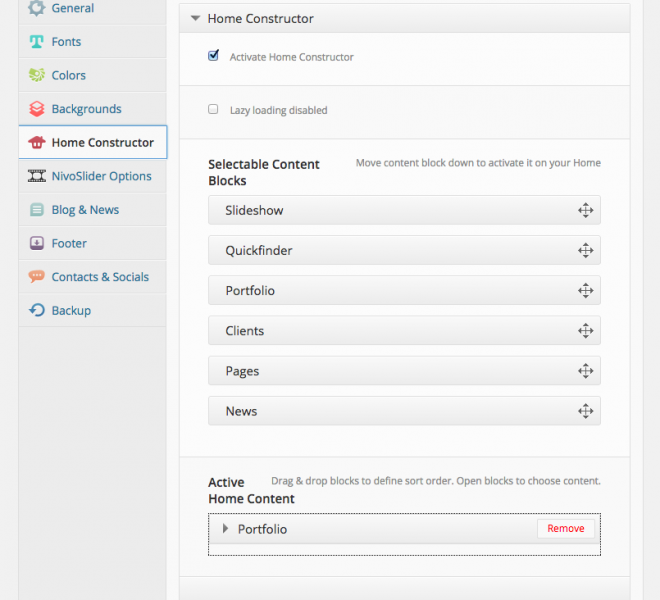The width and height of the screenshot is (660, 600).
Task: Click move handle on Slideshow block
Action: 586,210
